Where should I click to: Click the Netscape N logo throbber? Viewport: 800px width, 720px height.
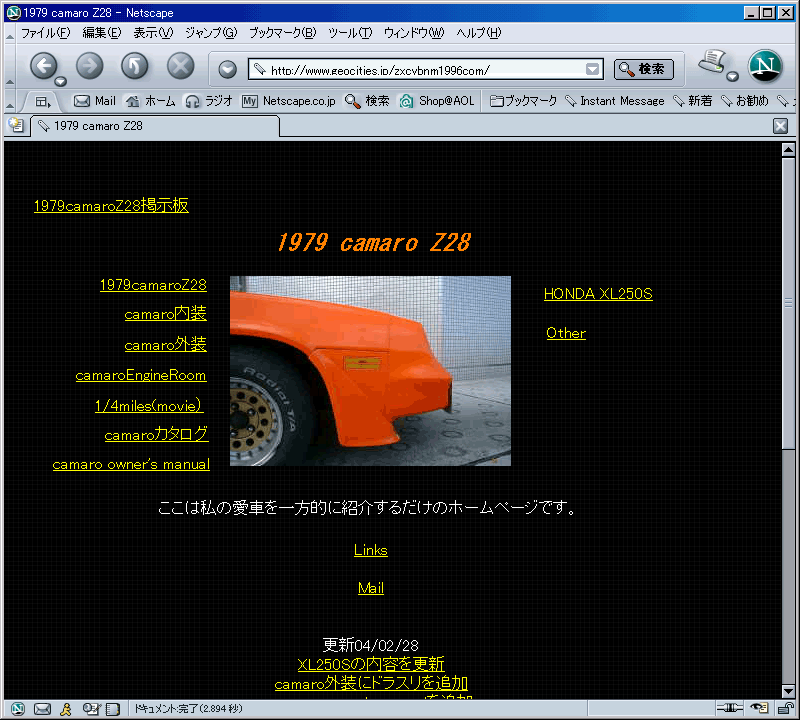[765, 66]
